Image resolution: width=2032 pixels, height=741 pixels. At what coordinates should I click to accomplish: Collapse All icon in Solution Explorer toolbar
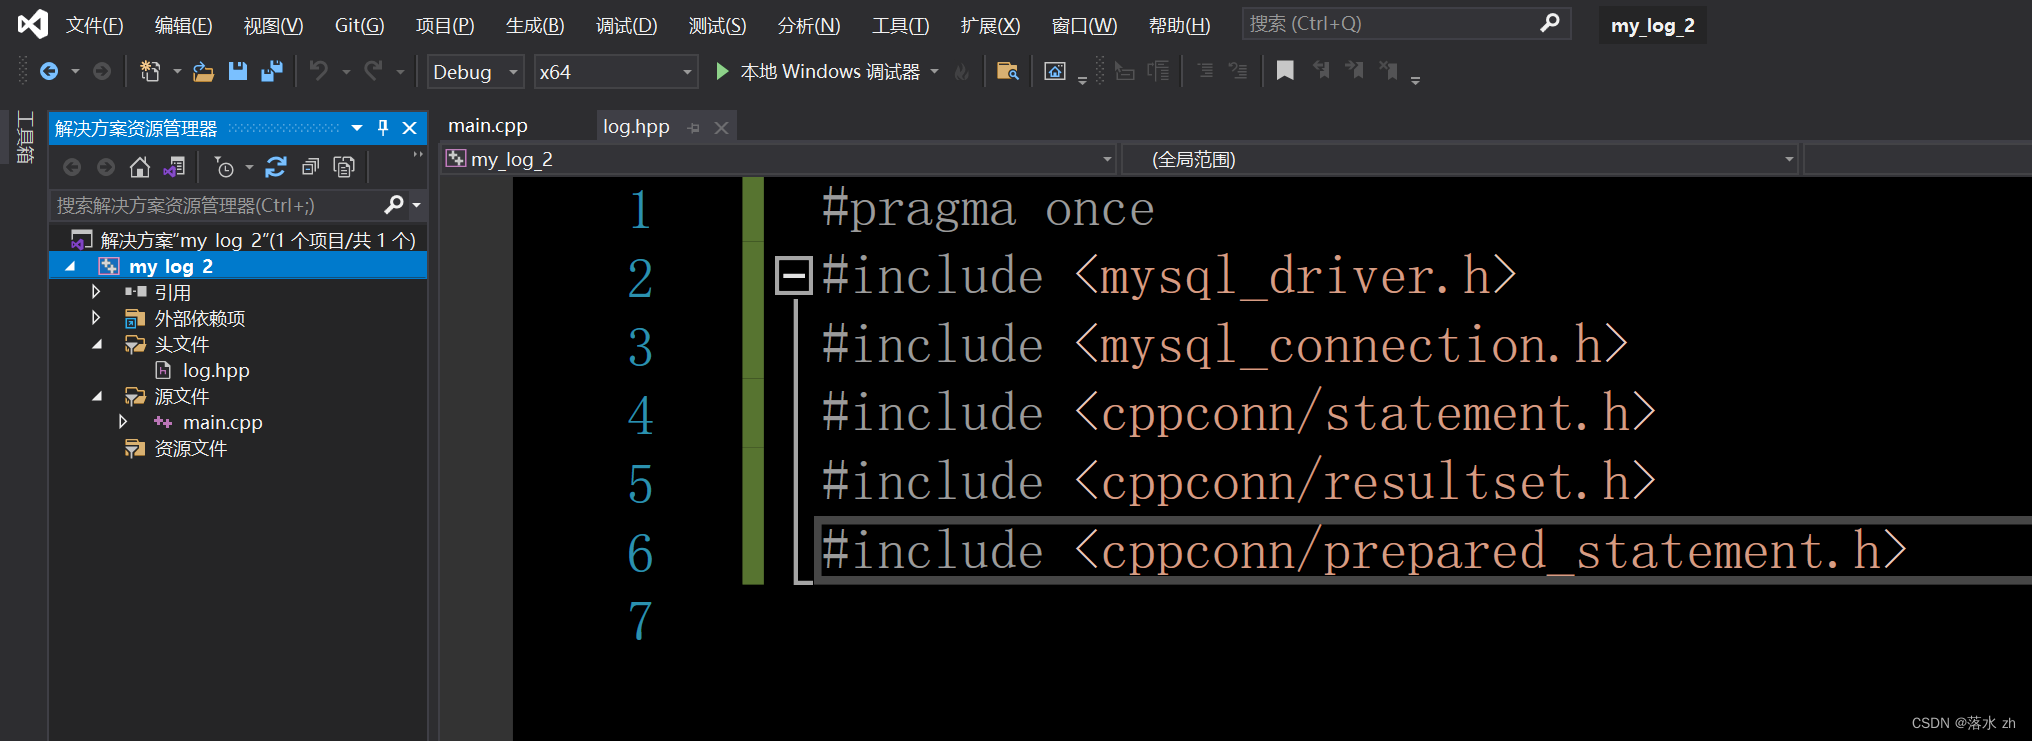tap(310, 167)
